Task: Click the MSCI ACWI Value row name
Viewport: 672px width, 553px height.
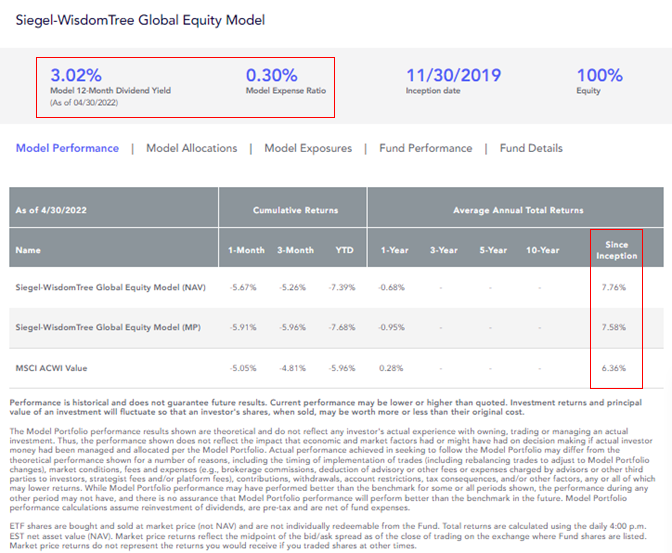Action: pyautogui.click(x=51, y=368)
